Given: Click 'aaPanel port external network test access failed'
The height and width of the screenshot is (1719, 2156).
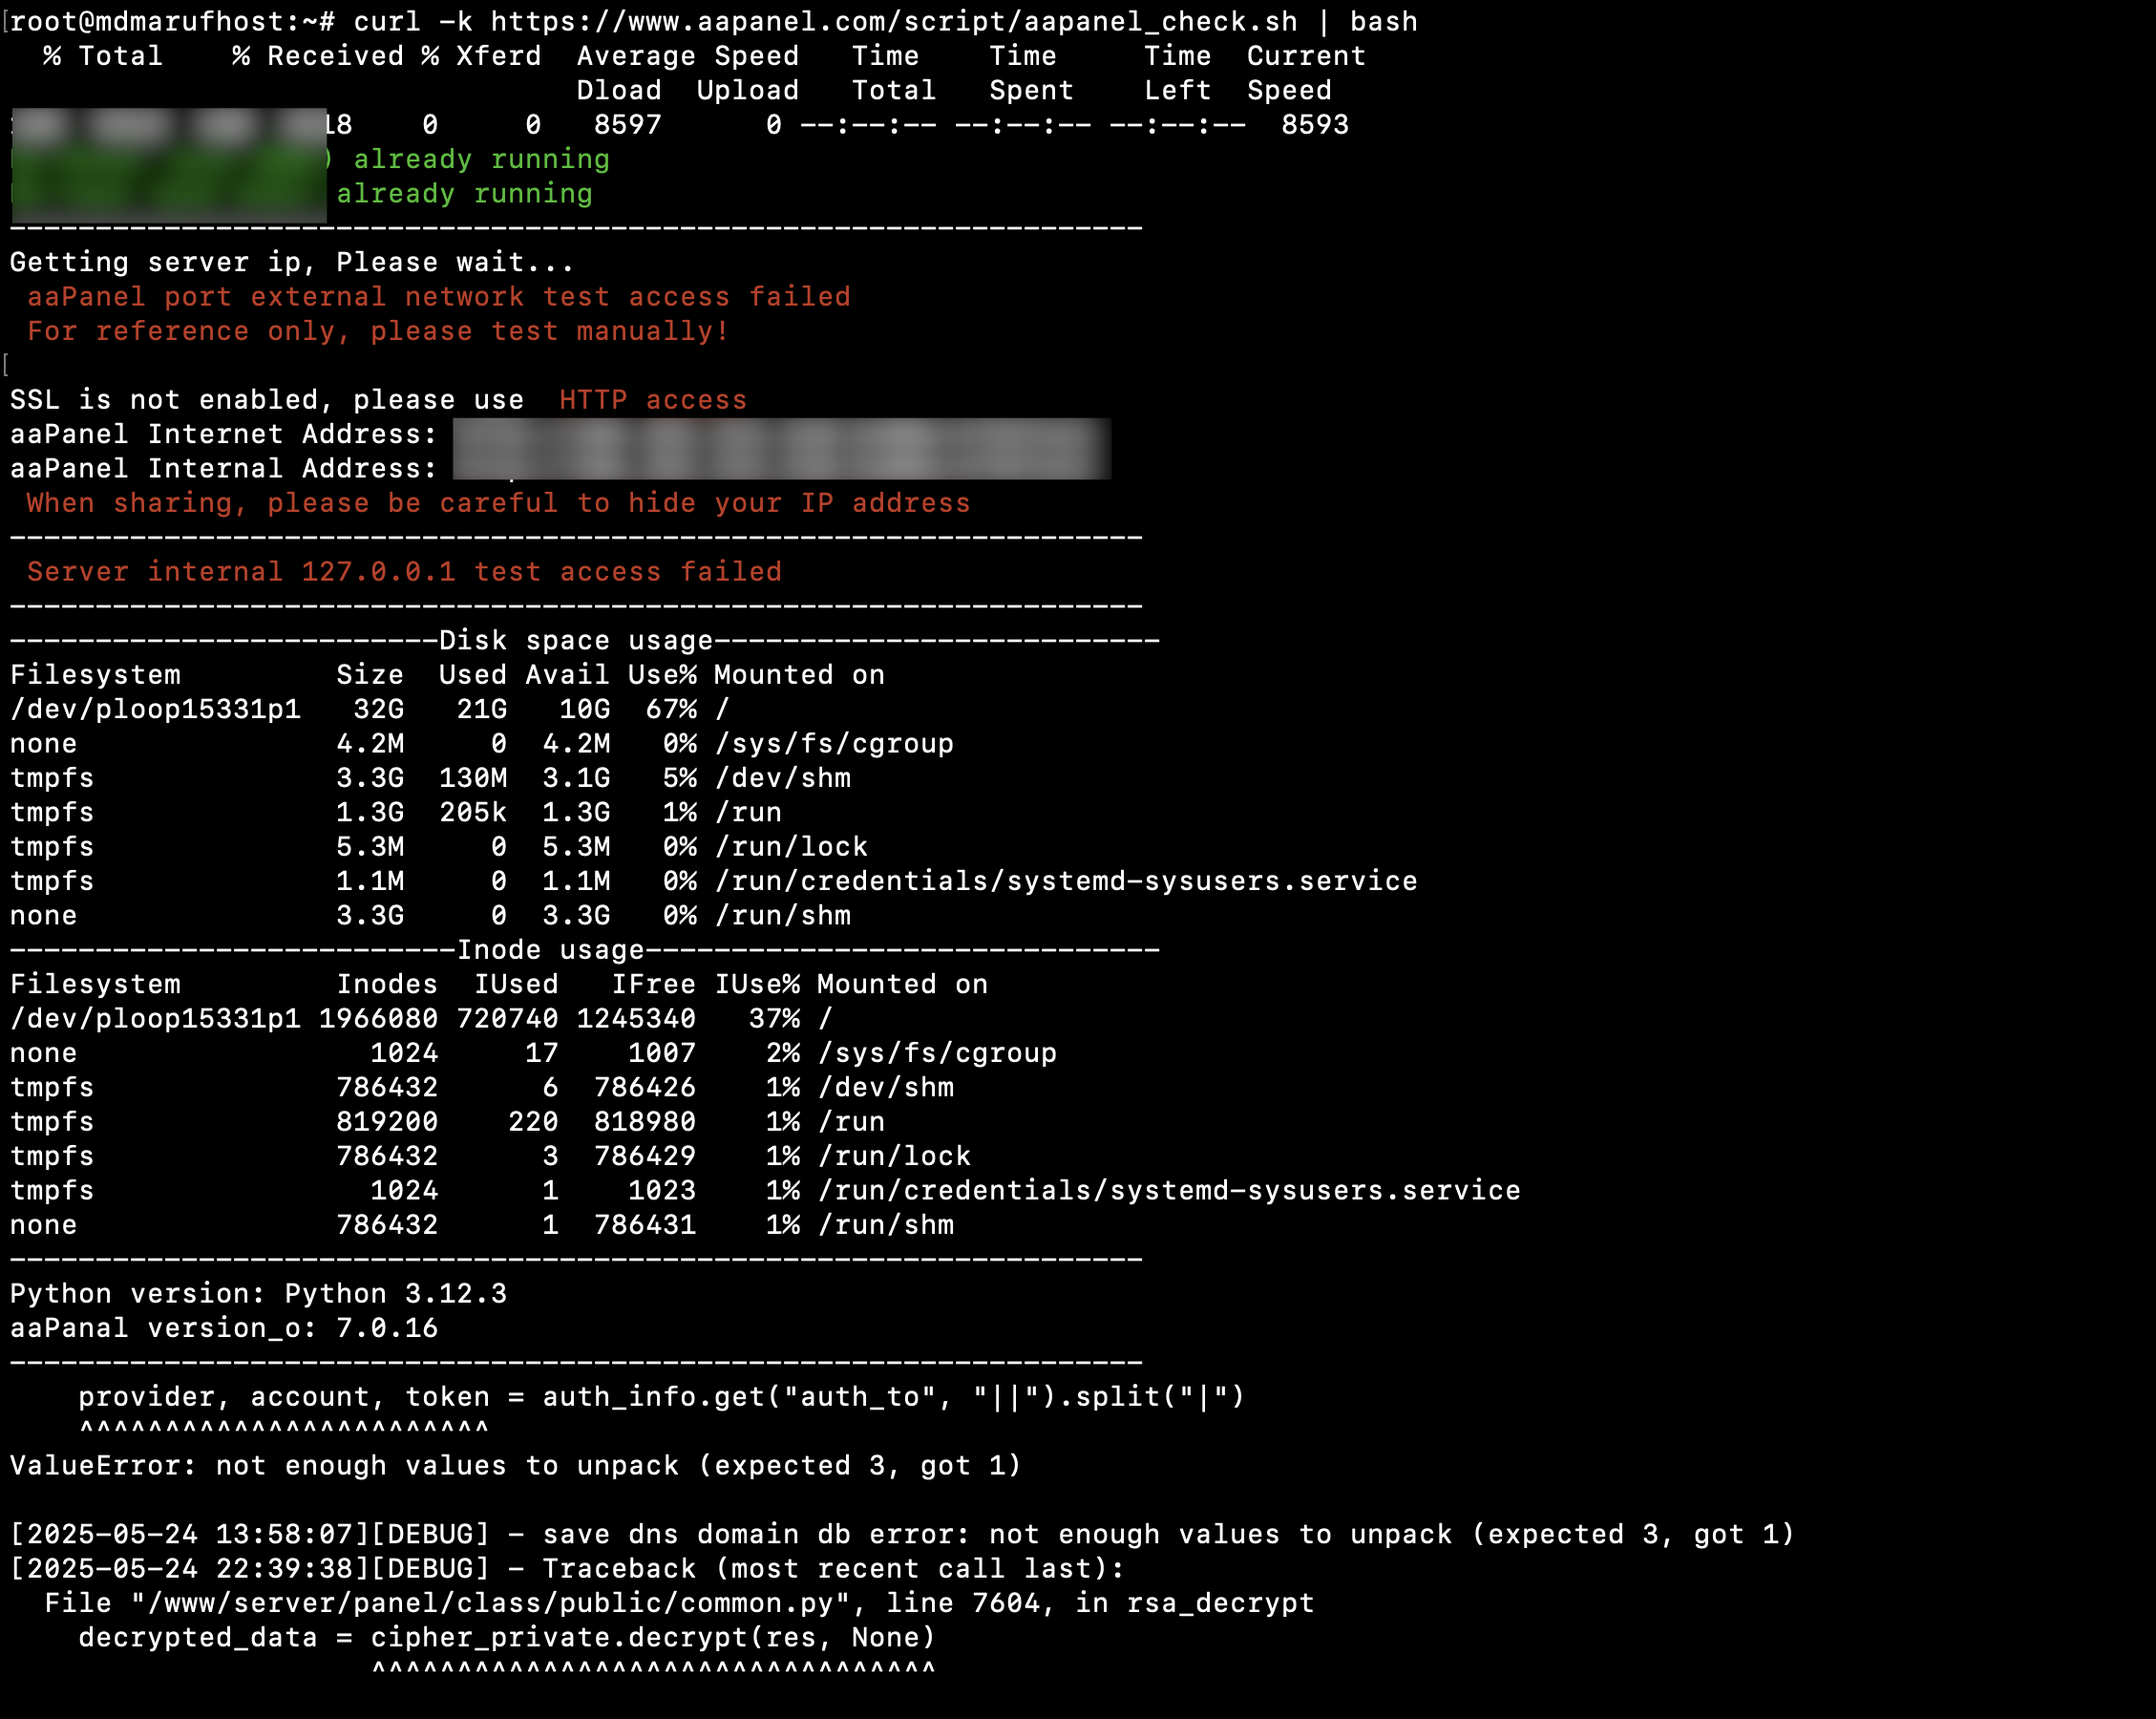Looking at the screenshot, I should [438, 297].
